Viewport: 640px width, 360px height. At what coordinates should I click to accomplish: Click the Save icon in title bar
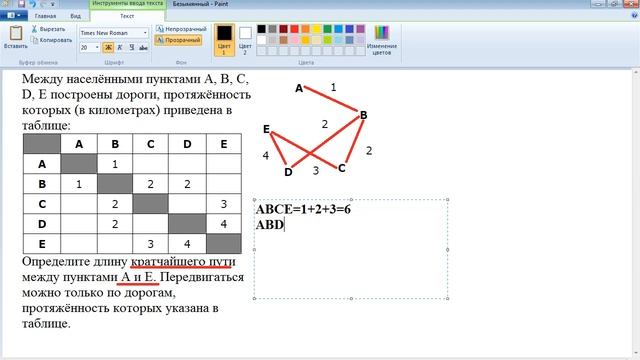pos(21,4)
